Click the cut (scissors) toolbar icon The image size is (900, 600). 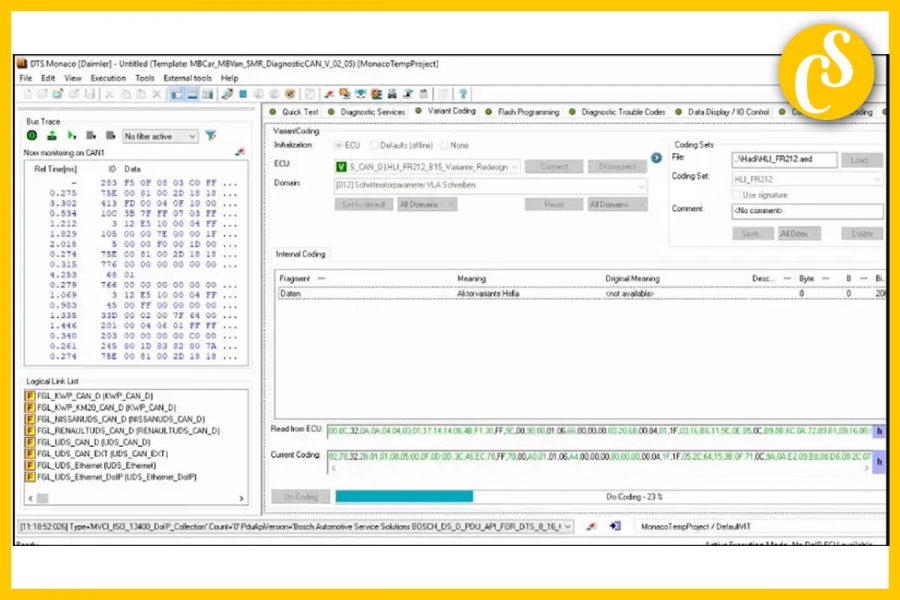pyautogui.click(x=107, y=94)
